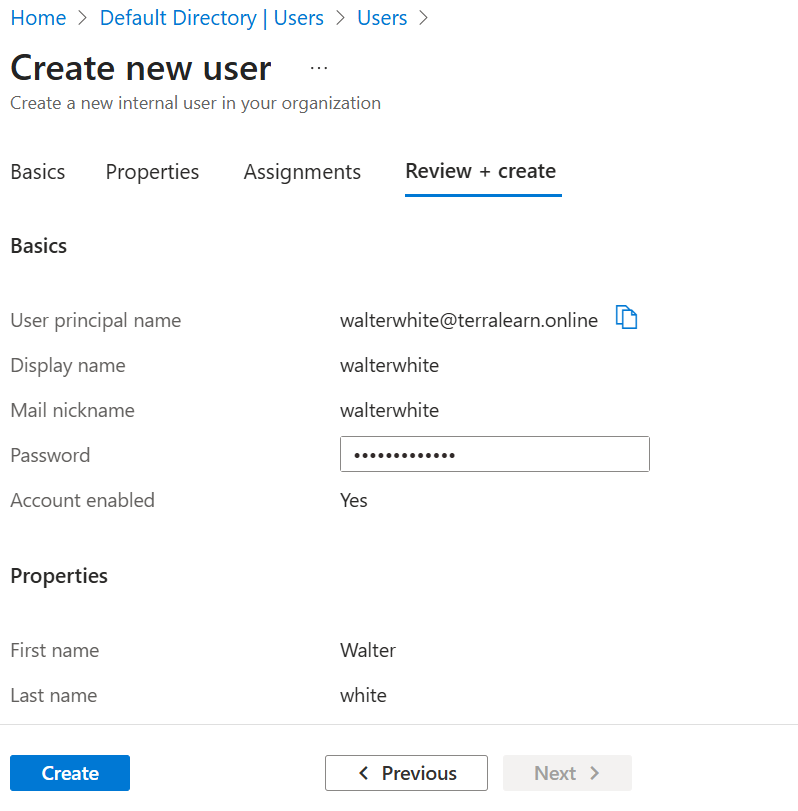Click the masked Password field

(x=494, y=454)
